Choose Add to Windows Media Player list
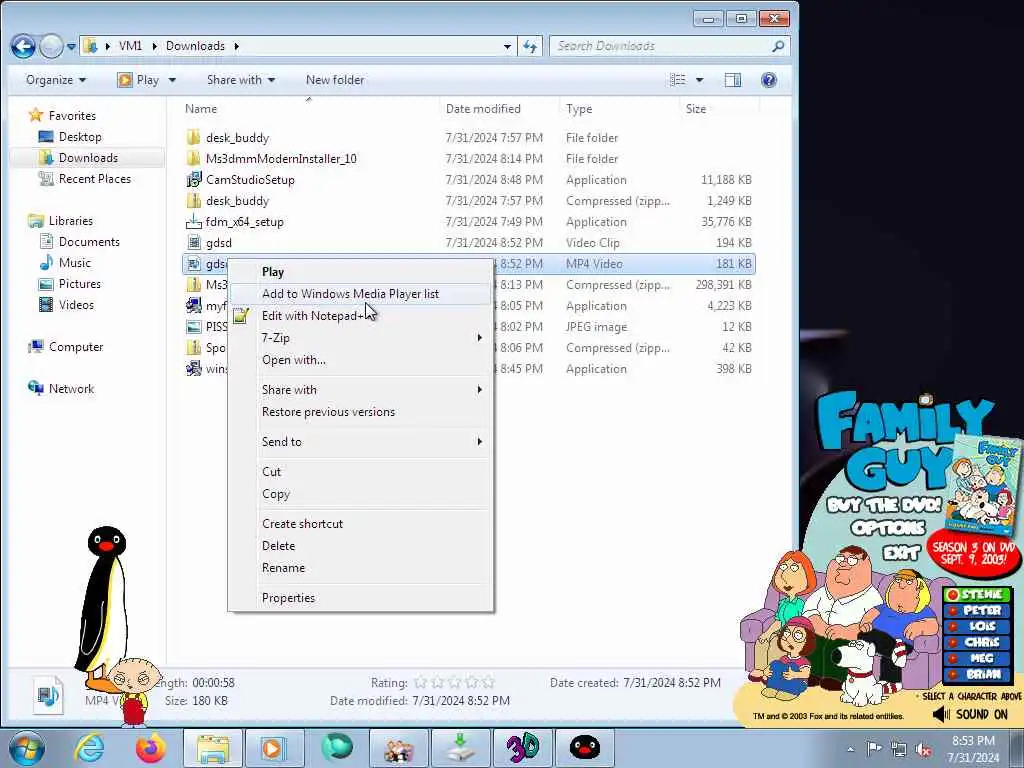 [x=360, y=294]
